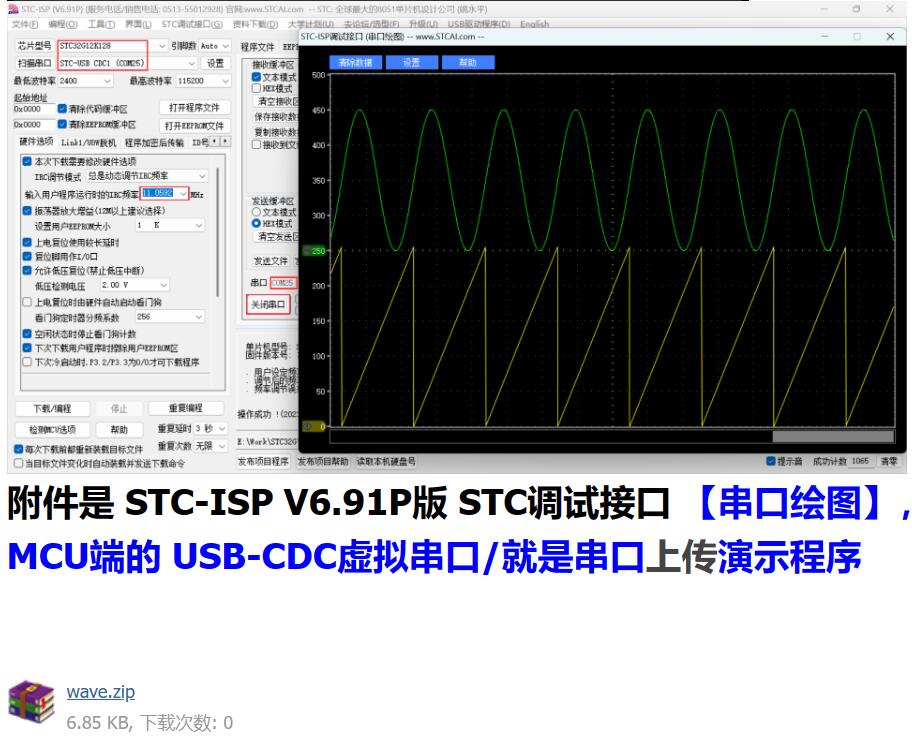This screenshot has height=736, width=912.
Task: Select send buffer 文本模式 radio button
Action: [x=256, y=212]
